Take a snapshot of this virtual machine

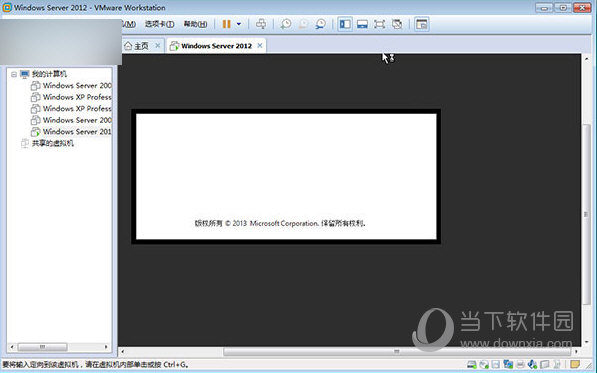point(286,24)
